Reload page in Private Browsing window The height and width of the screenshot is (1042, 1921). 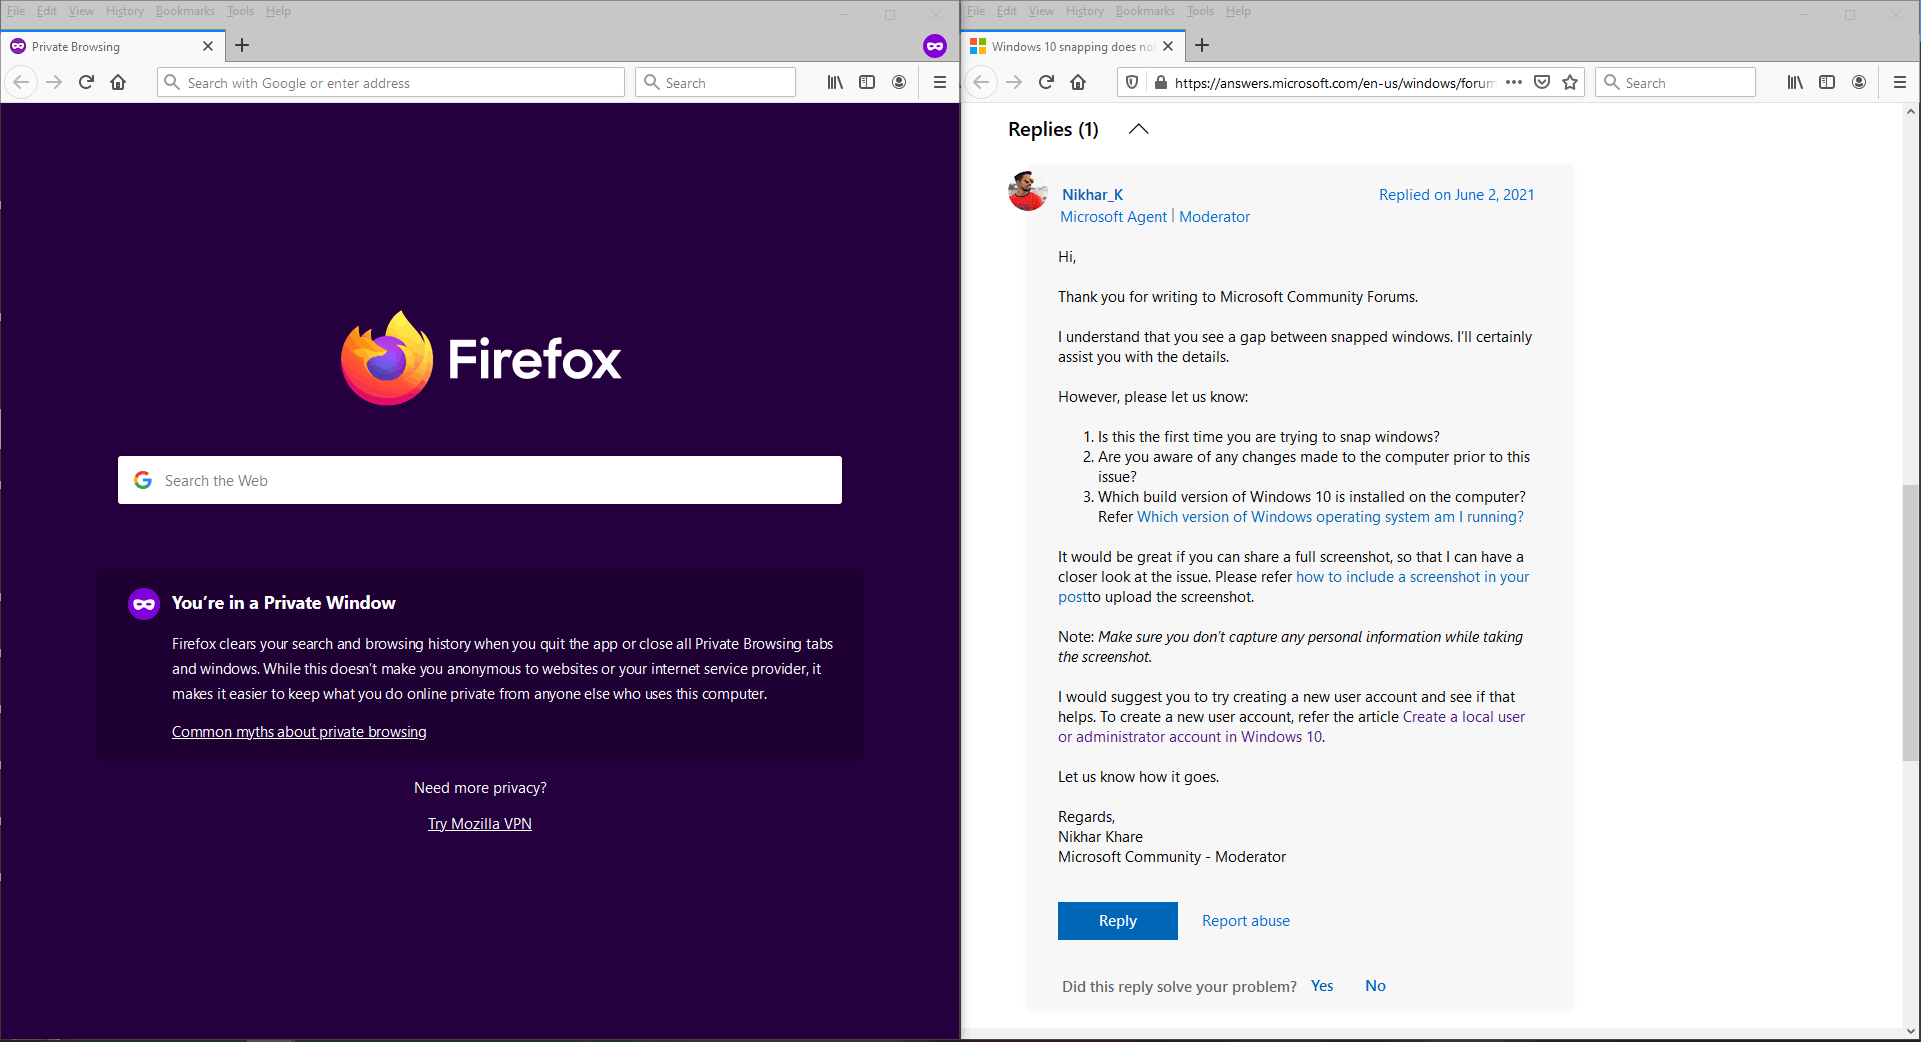(86, 83)
